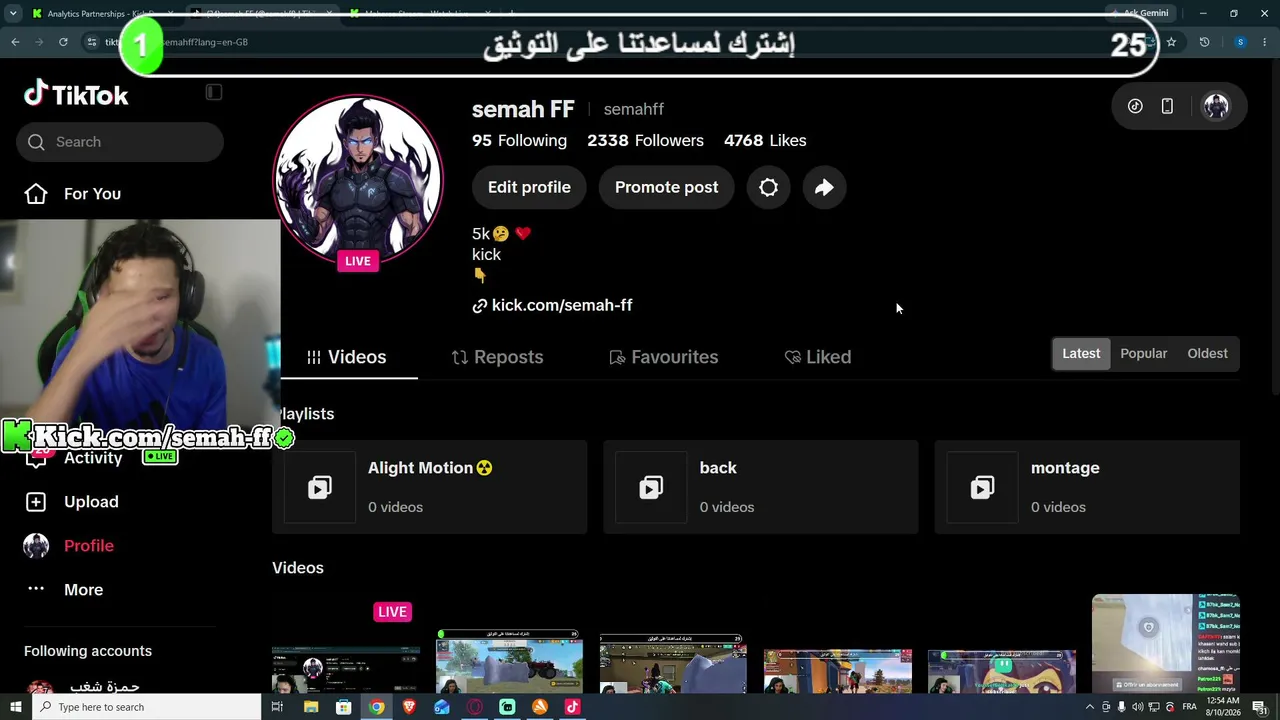Viewport: 1280px width, 720px height.
Task: Click Ask Gemini button
Action: tap(1139, 13)
